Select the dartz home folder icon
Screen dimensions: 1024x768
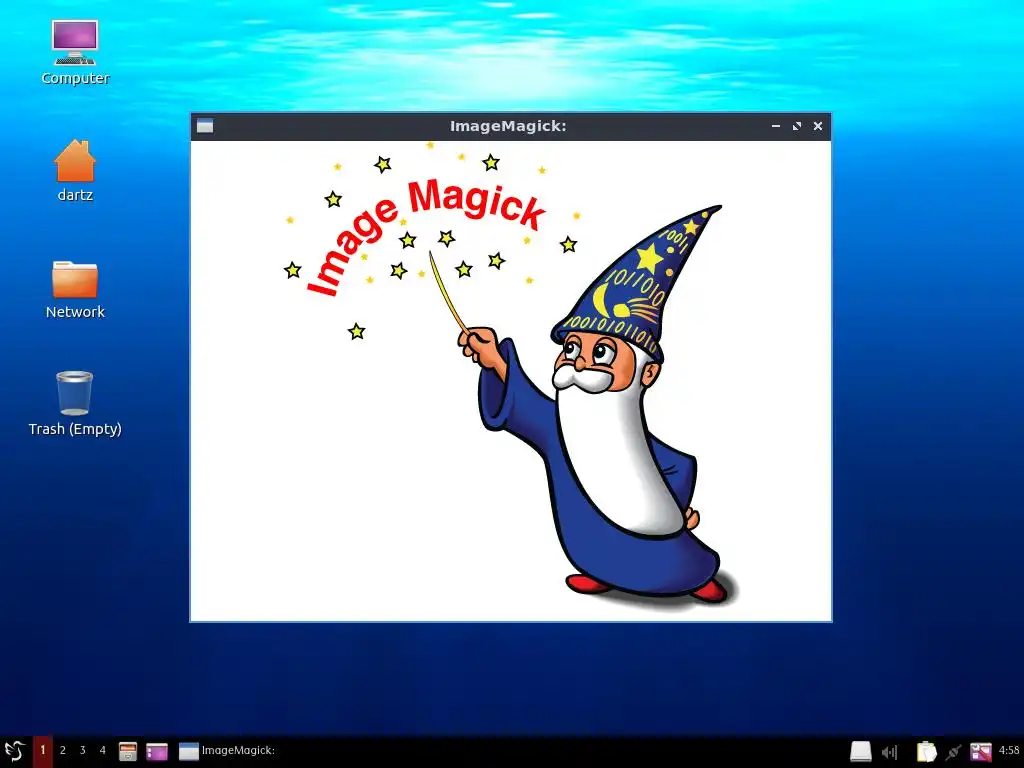75,170
